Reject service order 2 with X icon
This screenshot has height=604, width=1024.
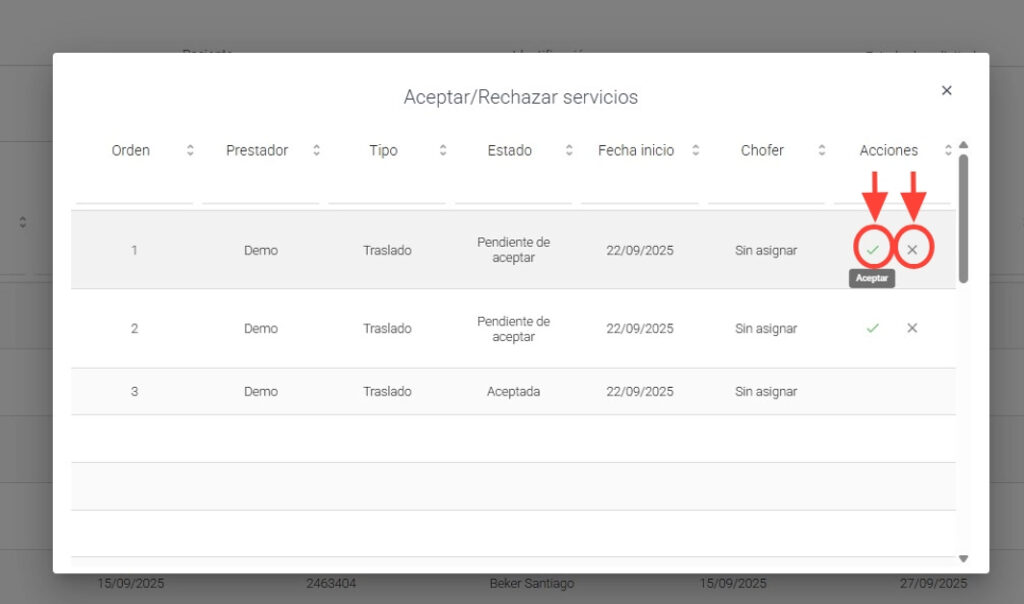912,328
